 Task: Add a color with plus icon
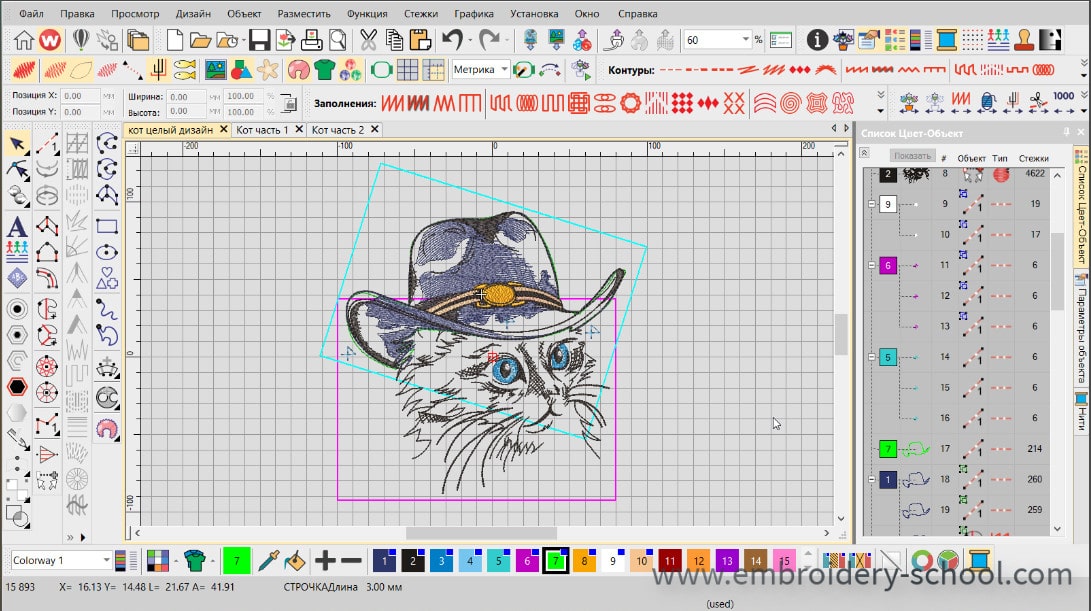coord(325,560)
